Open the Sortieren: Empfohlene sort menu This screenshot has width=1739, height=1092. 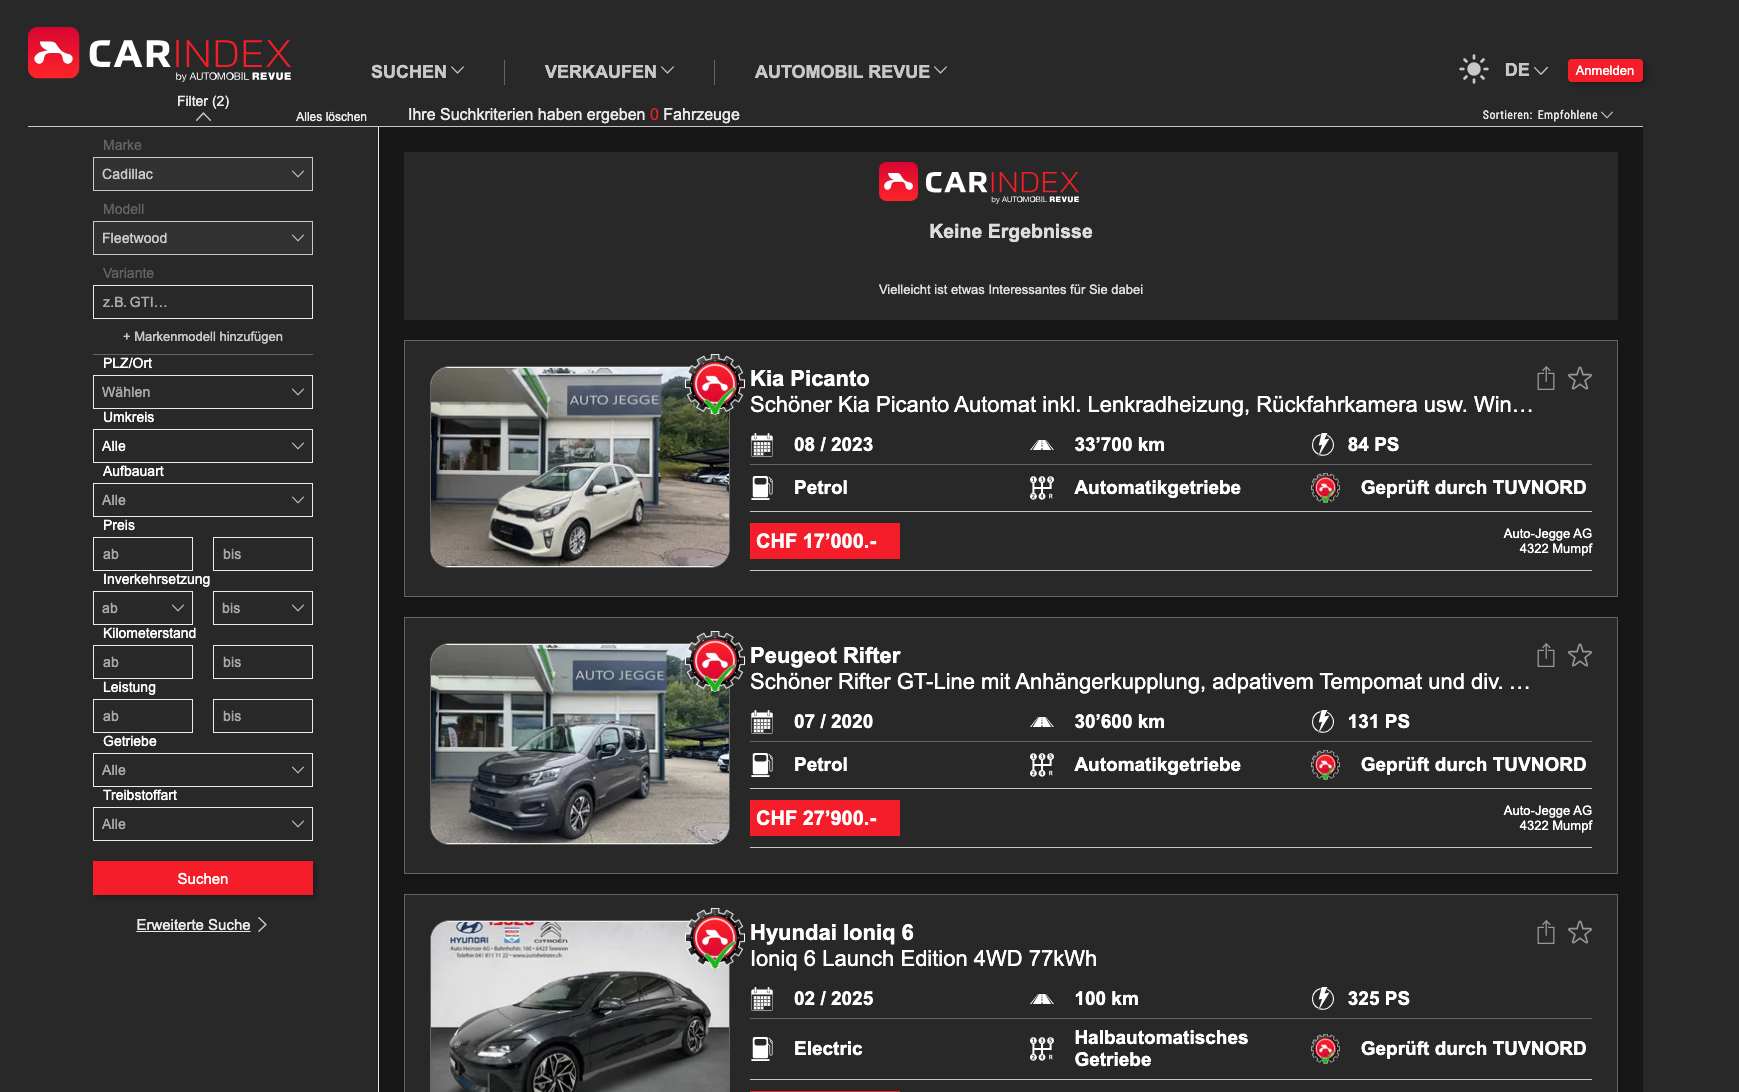1547,115
